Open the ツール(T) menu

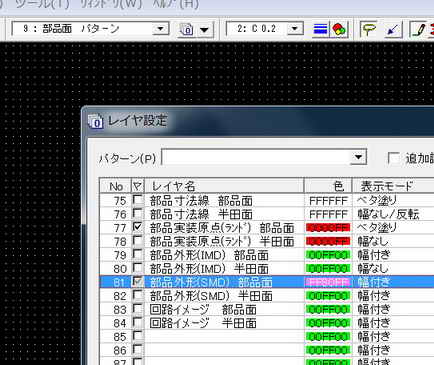[43, 4]
